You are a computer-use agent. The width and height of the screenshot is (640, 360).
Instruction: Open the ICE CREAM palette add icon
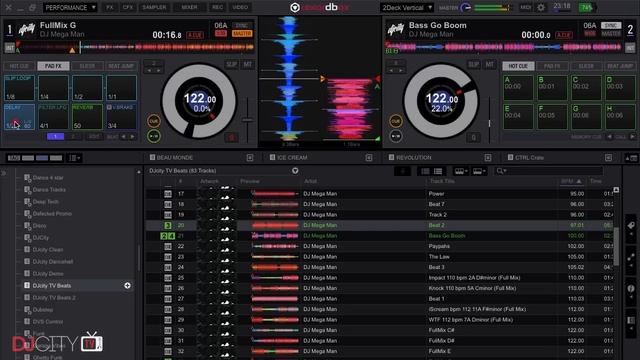click(x=369, y=158)
